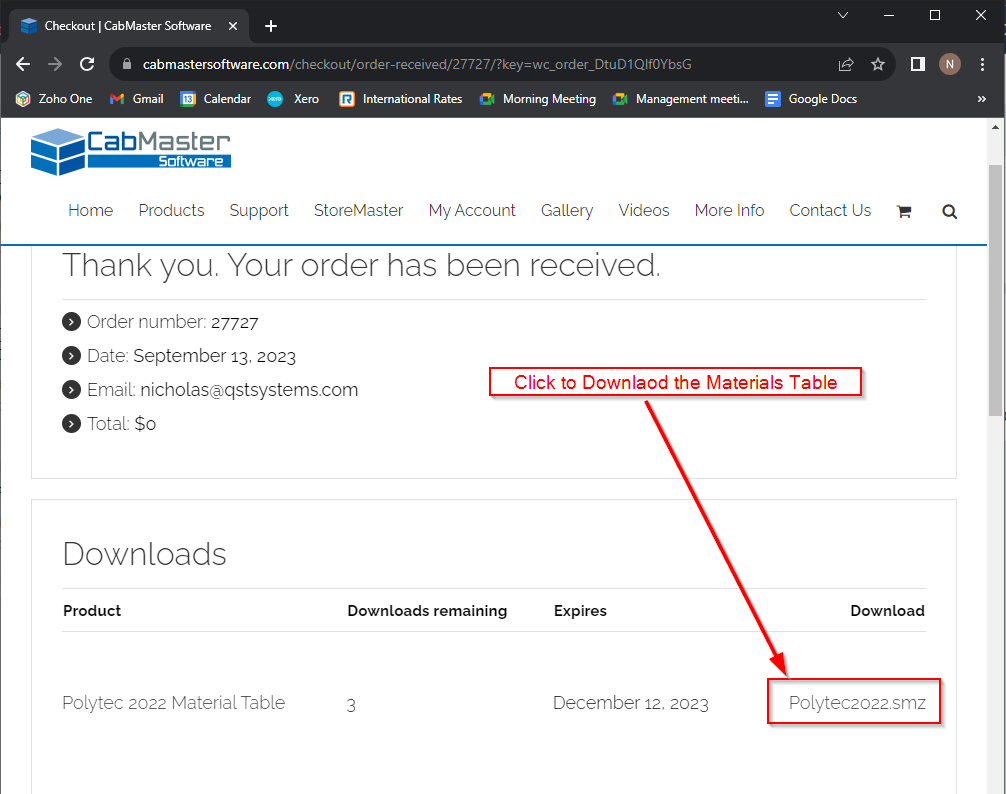Open a new browser tab
This screenshot has width=1006, height=794.
271,26
